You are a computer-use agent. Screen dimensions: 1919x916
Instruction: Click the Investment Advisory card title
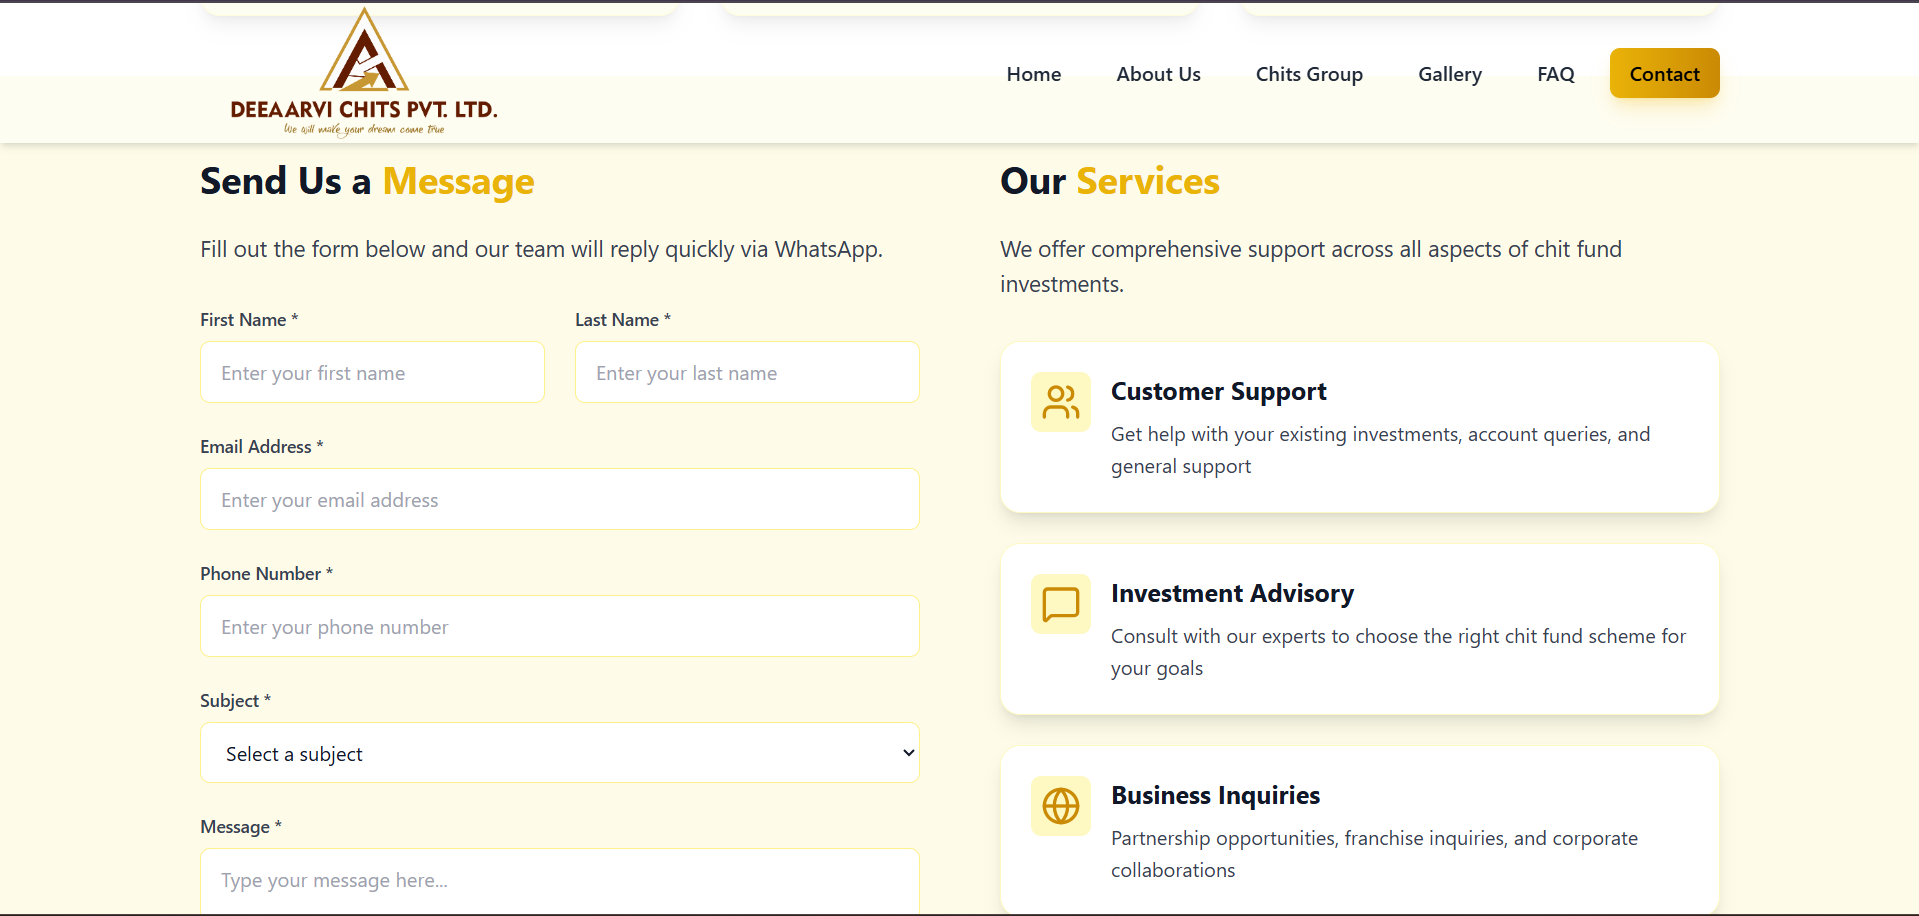[1232, 594]
